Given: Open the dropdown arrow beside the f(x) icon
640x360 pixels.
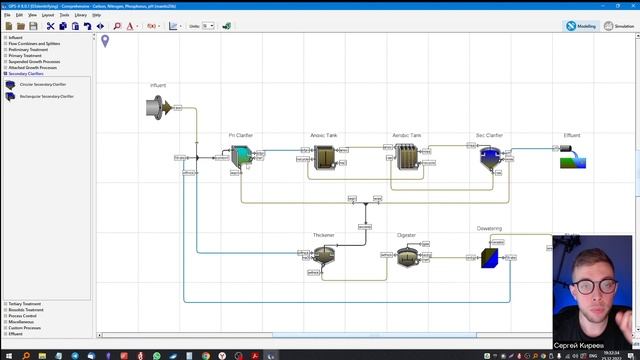Looking at the screenshot, I should (x=159, y=27).
